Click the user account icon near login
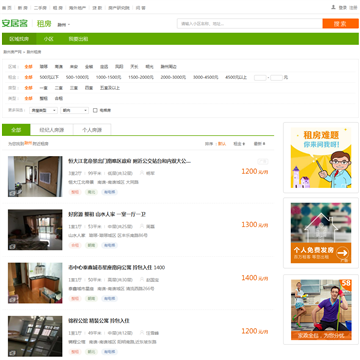 coord(333,7)
